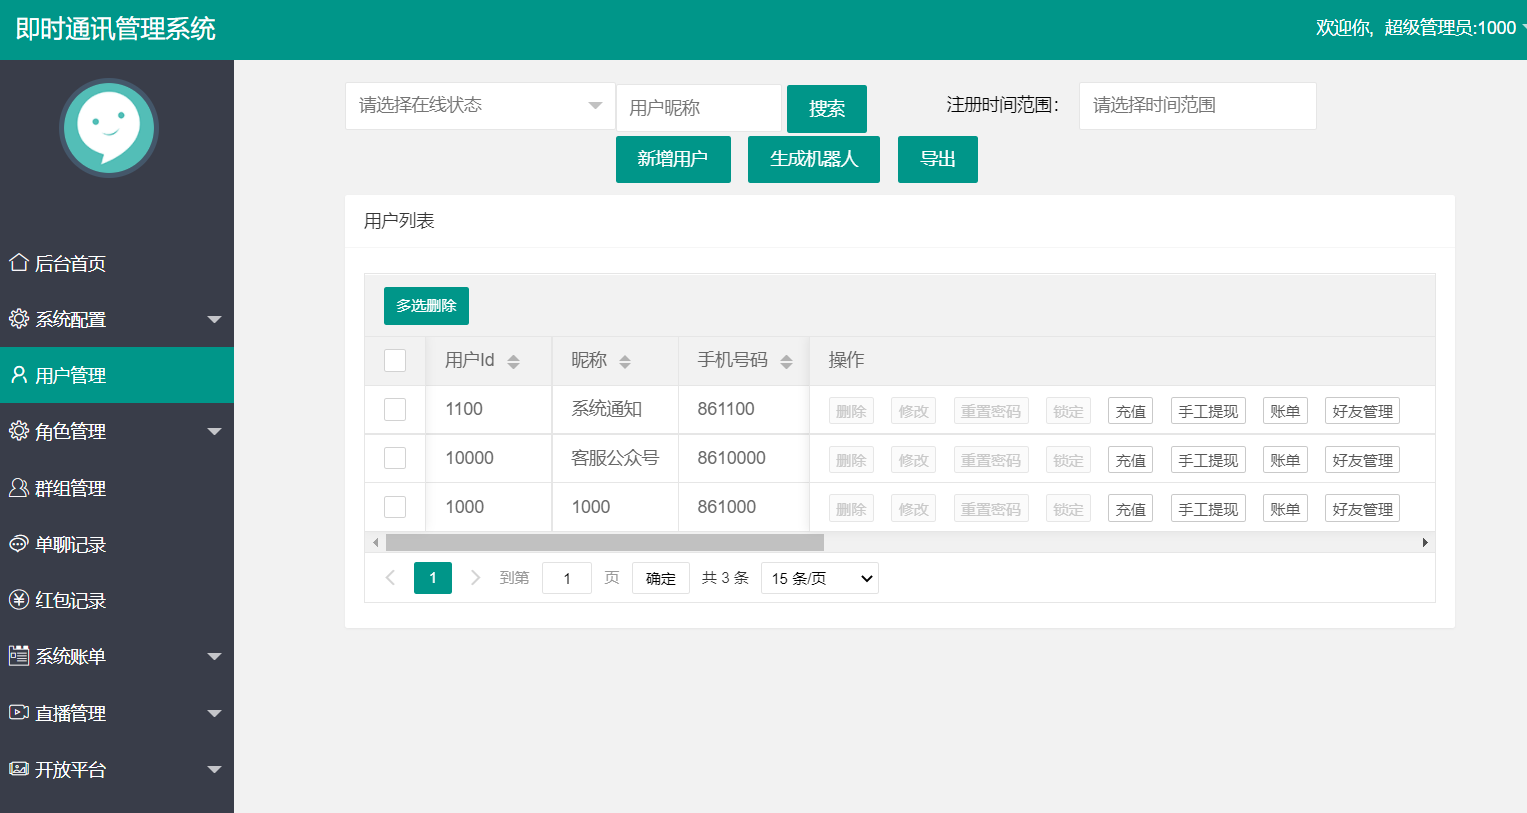This screenshot has height=813, width=1527.
Task: Check the box for user 10000
Action: [x=395, y=458]
